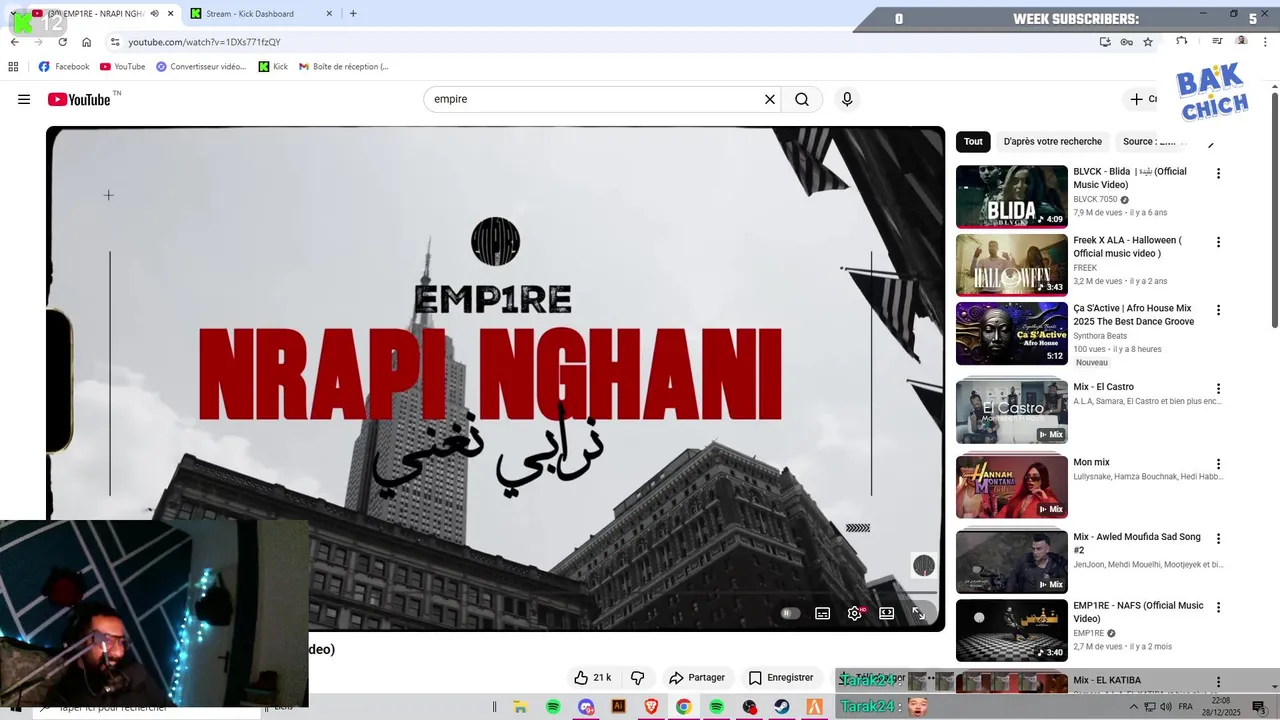This screenshot has height=720, width=1280.
Task: Select the 'D'après votre recherche' chip
Action: 1053,141
